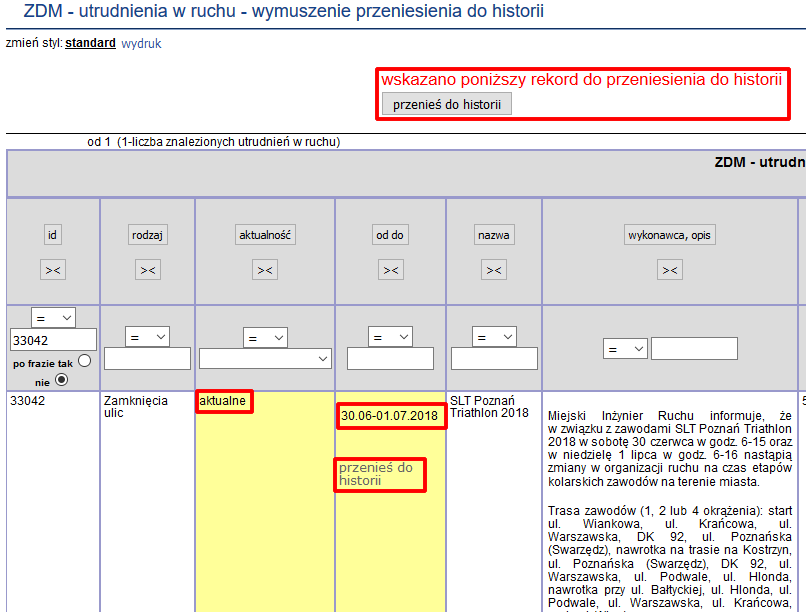Open the operator dropdown for nazwa filter
Image resolution: width=806 pixels, height=612 pixels.
point(494,337)
